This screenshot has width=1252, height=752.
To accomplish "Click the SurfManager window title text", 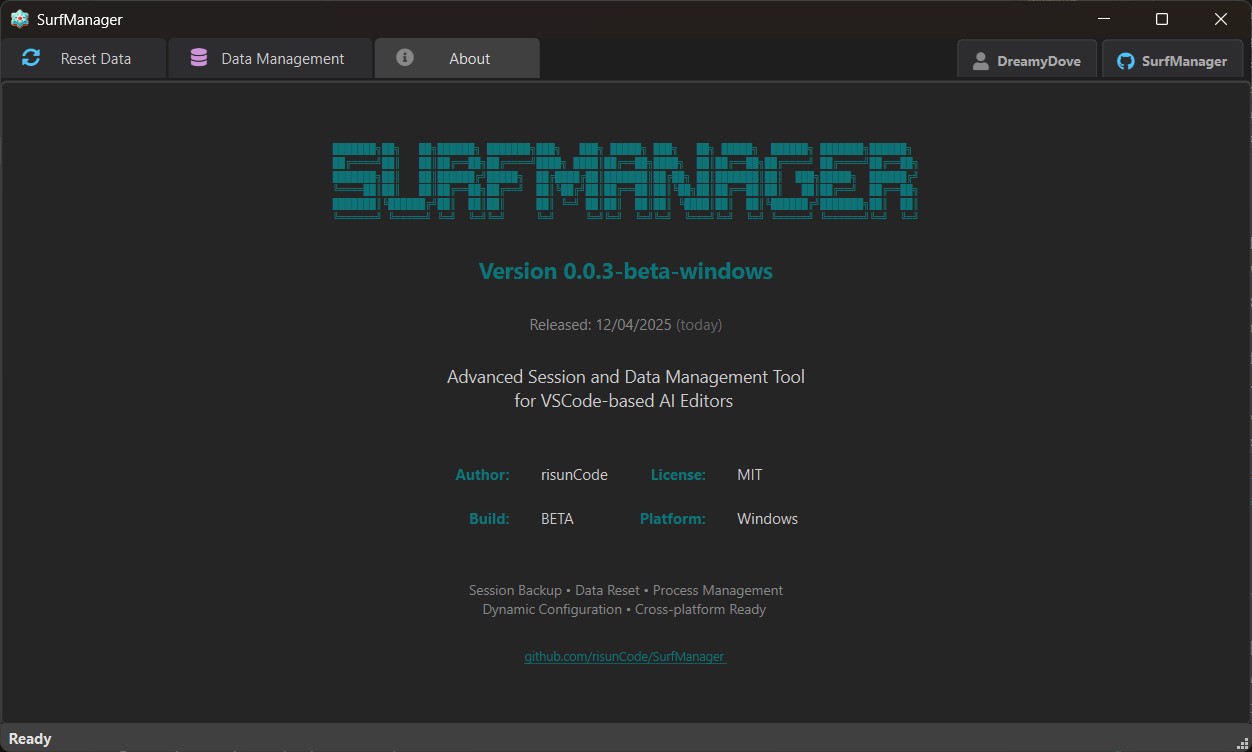I will pyautogui.click(x=79, y=19).
